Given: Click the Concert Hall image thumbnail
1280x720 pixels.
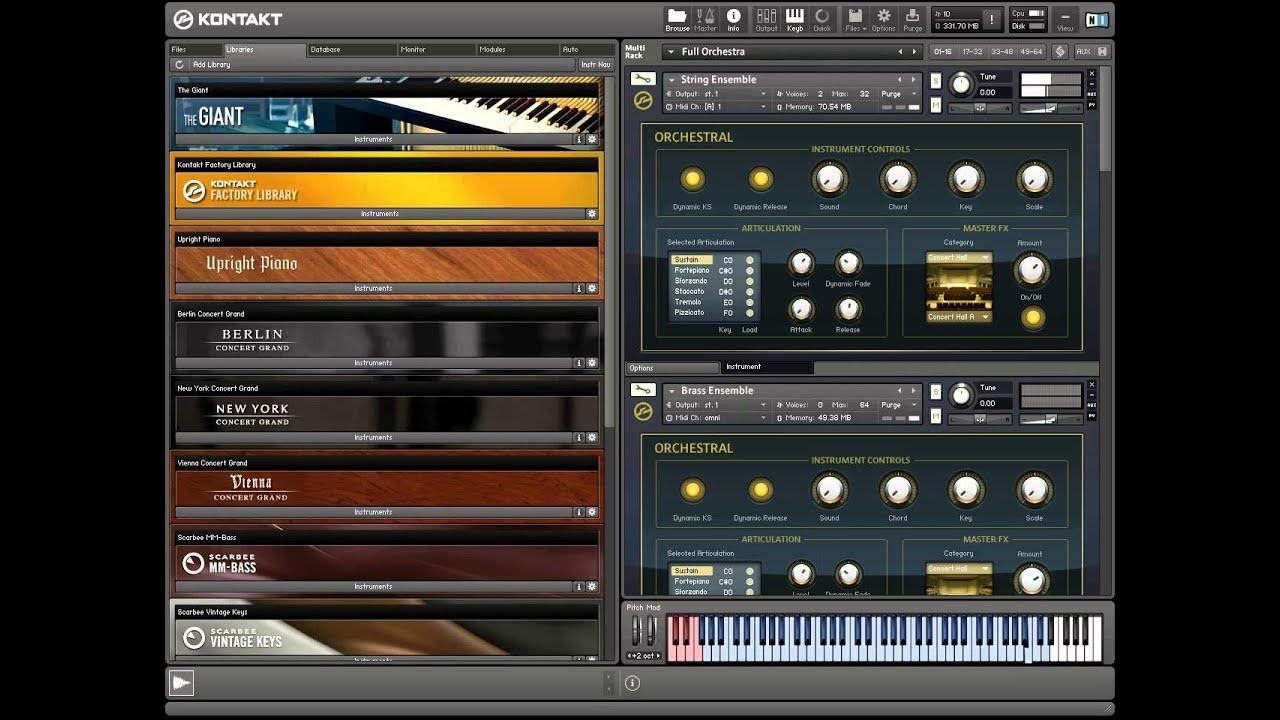Looking at the screenshot, I should (959, 287).
